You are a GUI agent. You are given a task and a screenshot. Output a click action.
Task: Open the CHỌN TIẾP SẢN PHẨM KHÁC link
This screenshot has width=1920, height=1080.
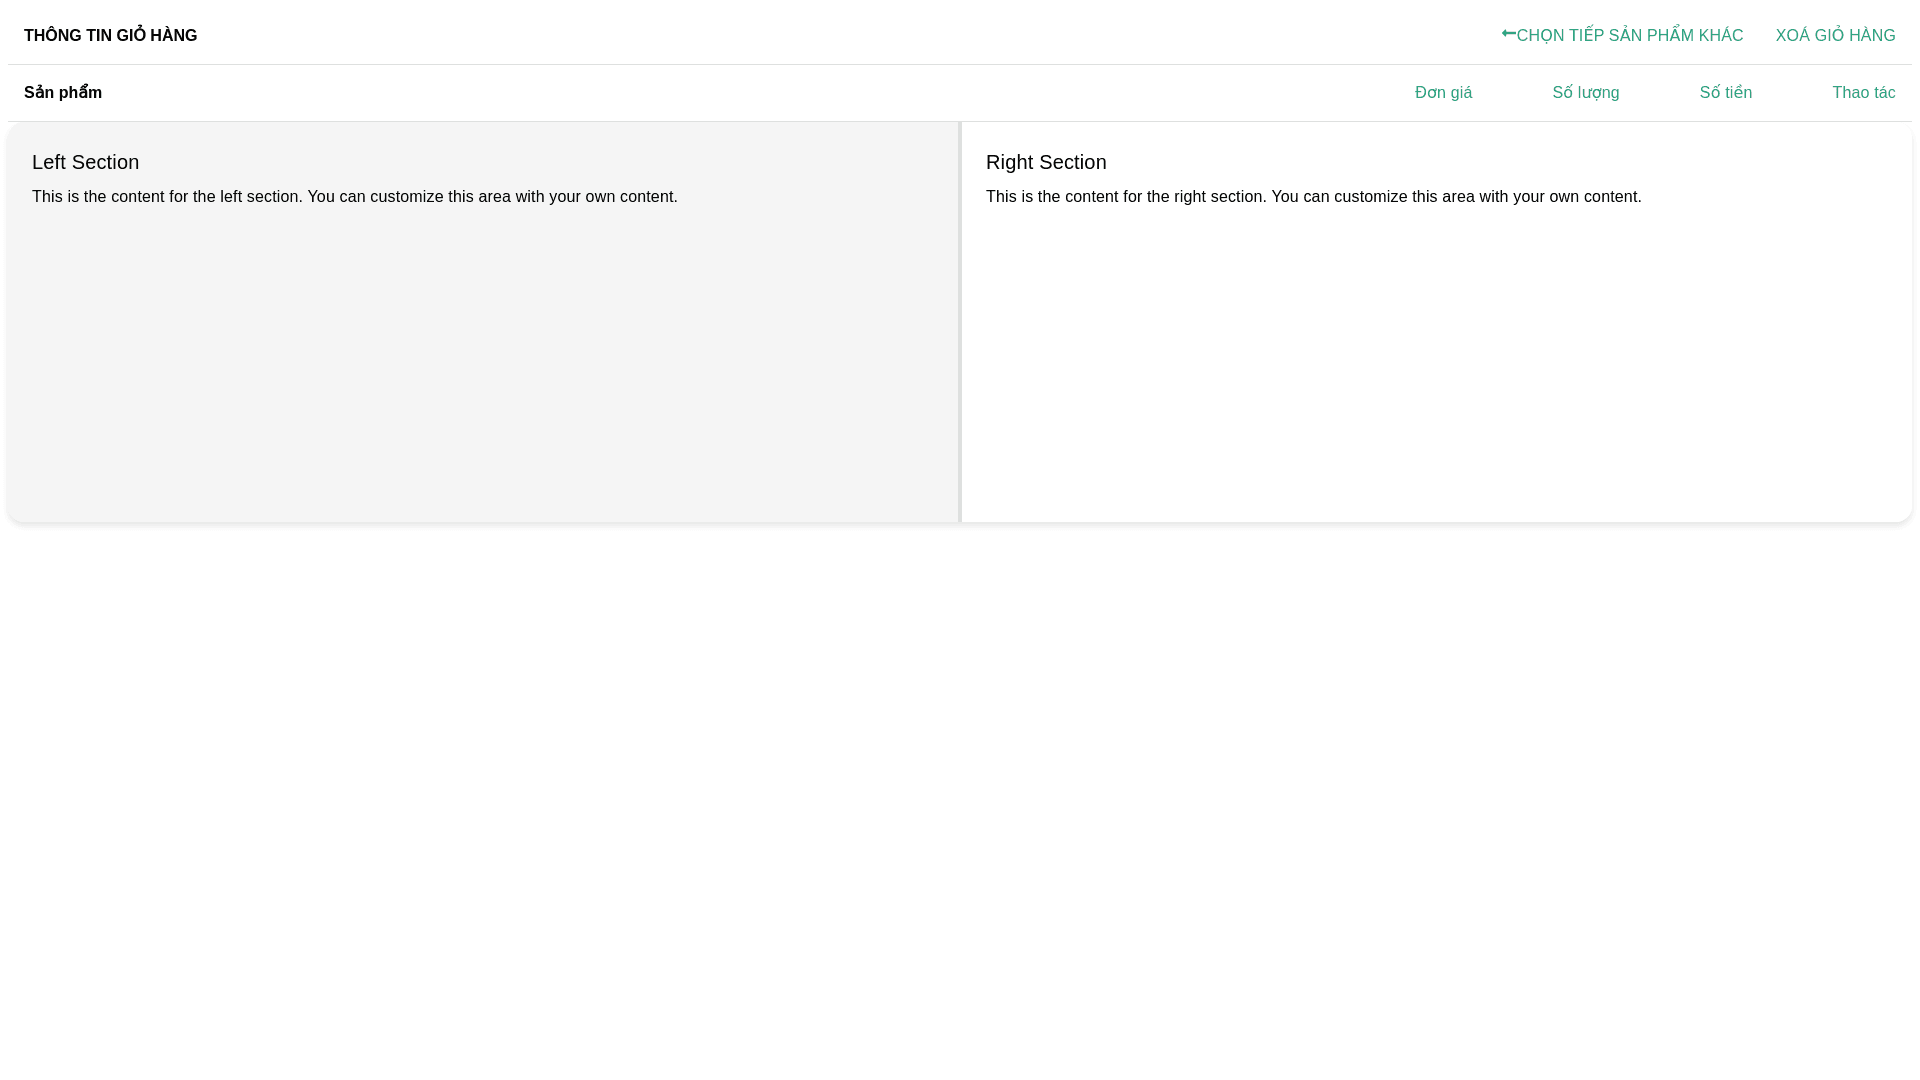pyautogui.click(x=1629, y=36)
